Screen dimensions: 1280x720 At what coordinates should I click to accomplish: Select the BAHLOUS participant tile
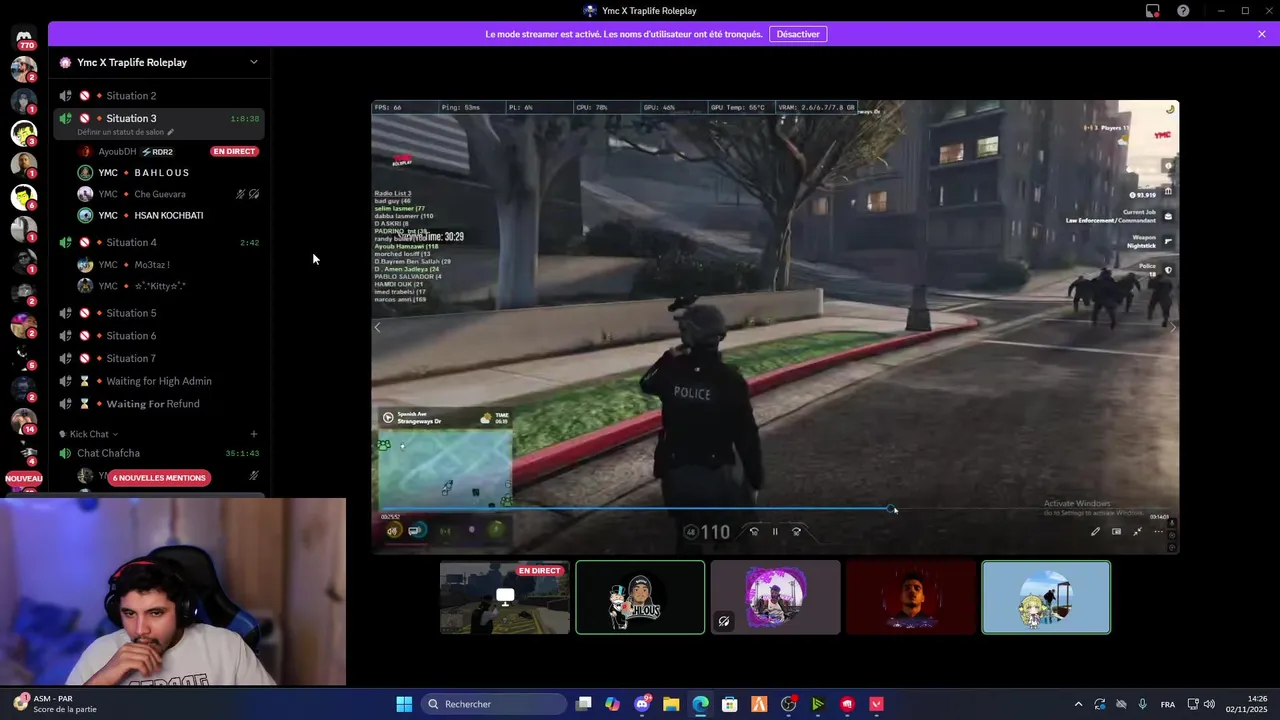[x=640, y=598]
